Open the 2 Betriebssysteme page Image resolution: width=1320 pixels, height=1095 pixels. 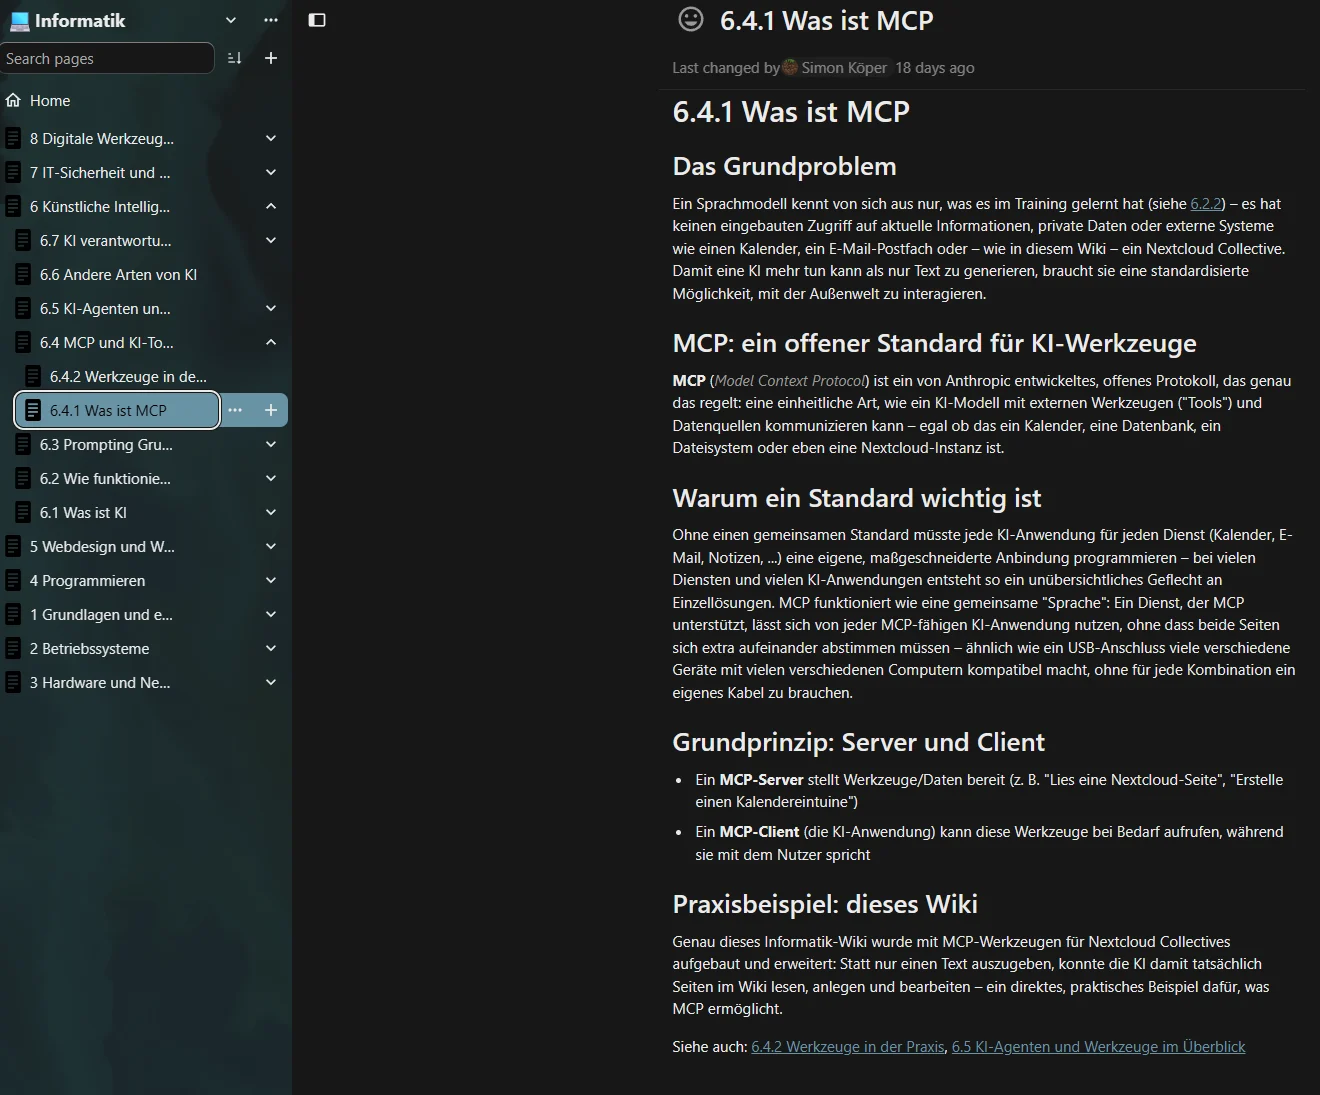[x=89, y=649]
